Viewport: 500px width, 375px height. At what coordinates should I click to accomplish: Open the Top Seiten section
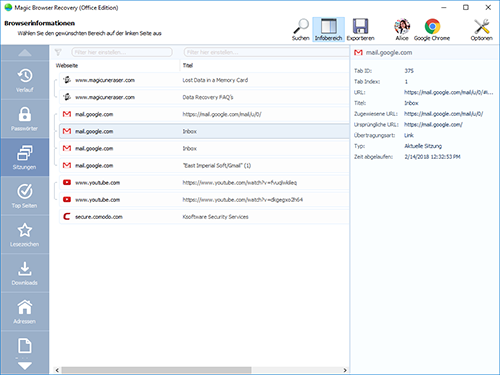click(x=25, y=196)
